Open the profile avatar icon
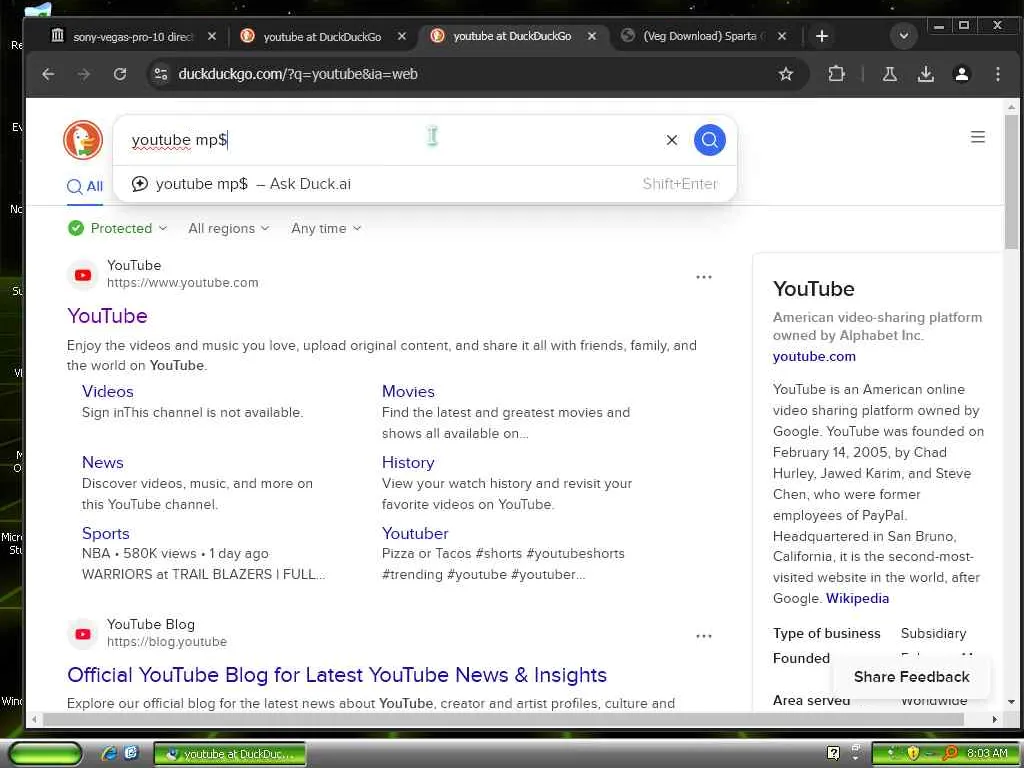Image resolution: width=1024 pixels, height=768 pixels. 961,74
